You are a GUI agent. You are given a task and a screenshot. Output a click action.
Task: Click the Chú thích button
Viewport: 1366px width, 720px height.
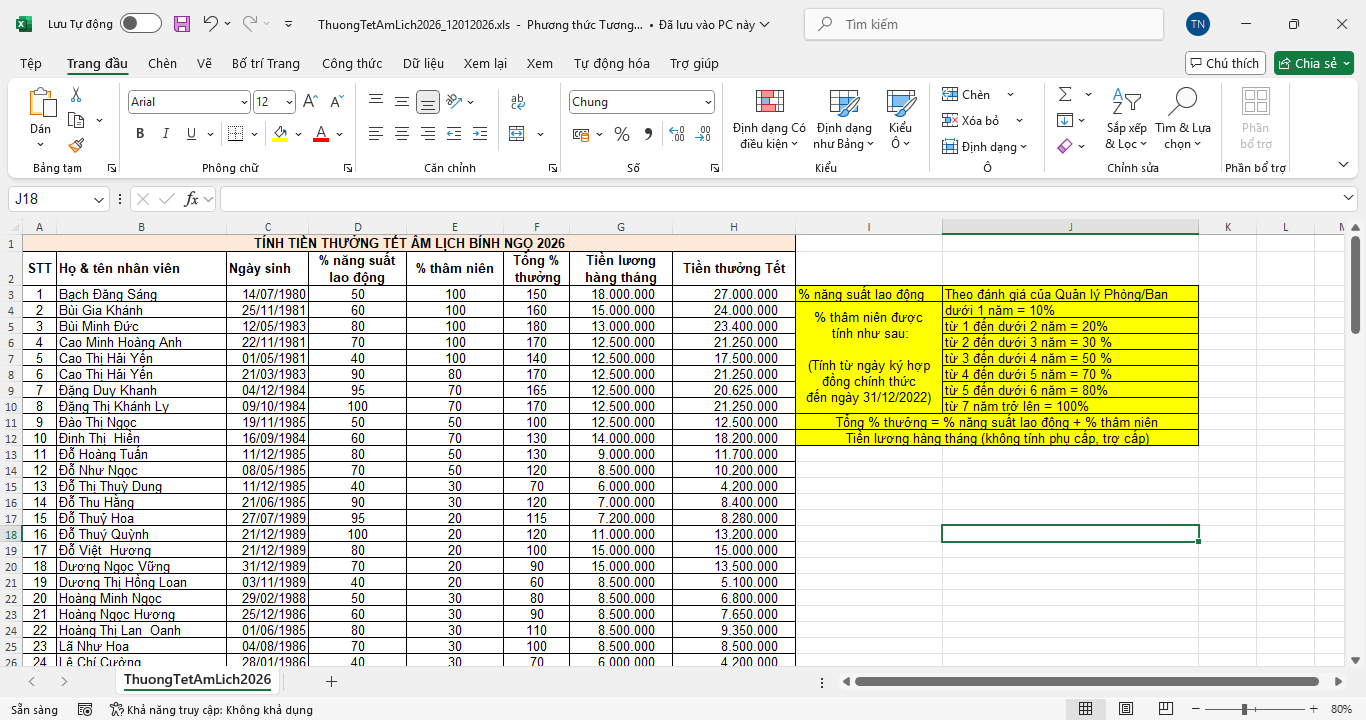[1225, 63]
